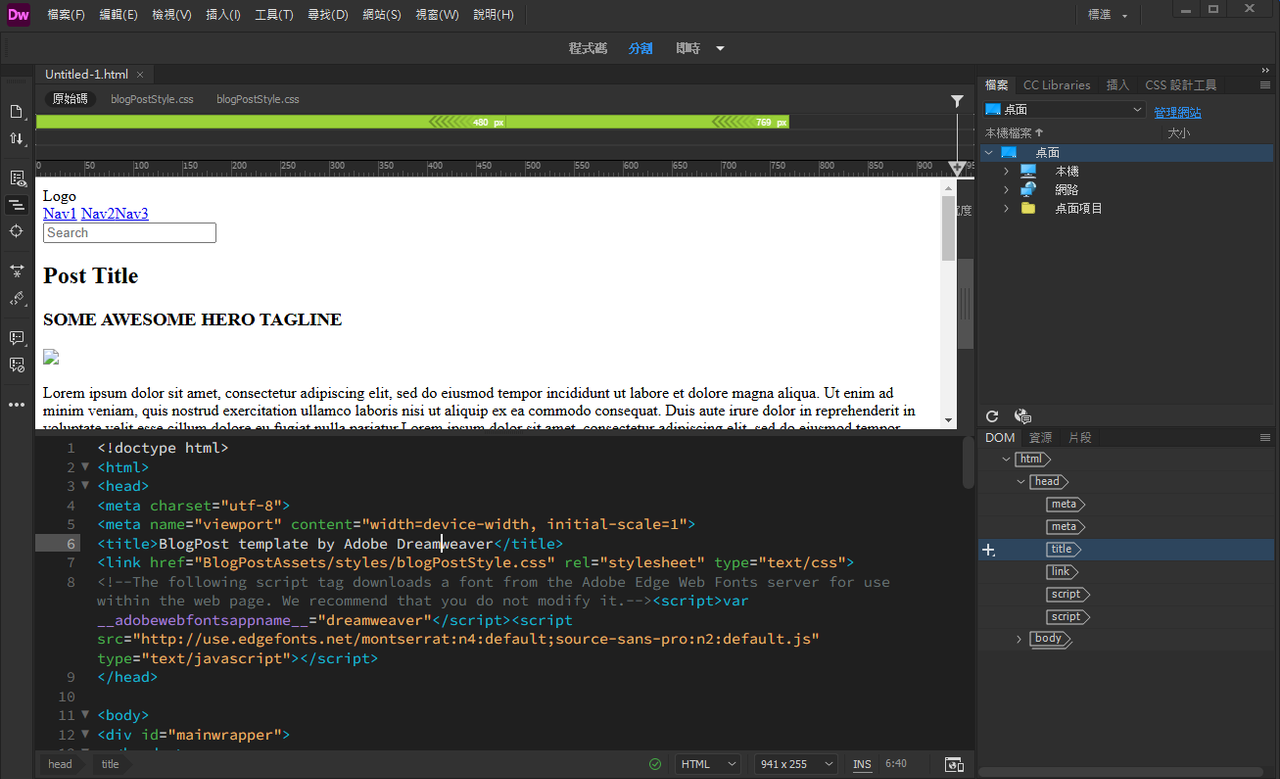
Task: Click the Dreamweaver Dw logo icon
Action: tap(18, 14)
